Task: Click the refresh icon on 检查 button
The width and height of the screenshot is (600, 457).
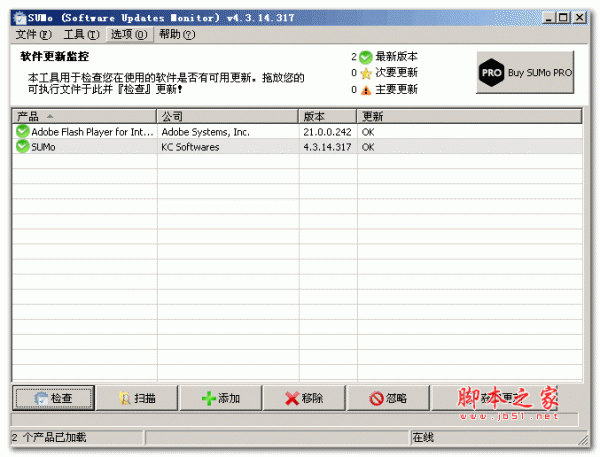Action: click(x=41, y=398)
